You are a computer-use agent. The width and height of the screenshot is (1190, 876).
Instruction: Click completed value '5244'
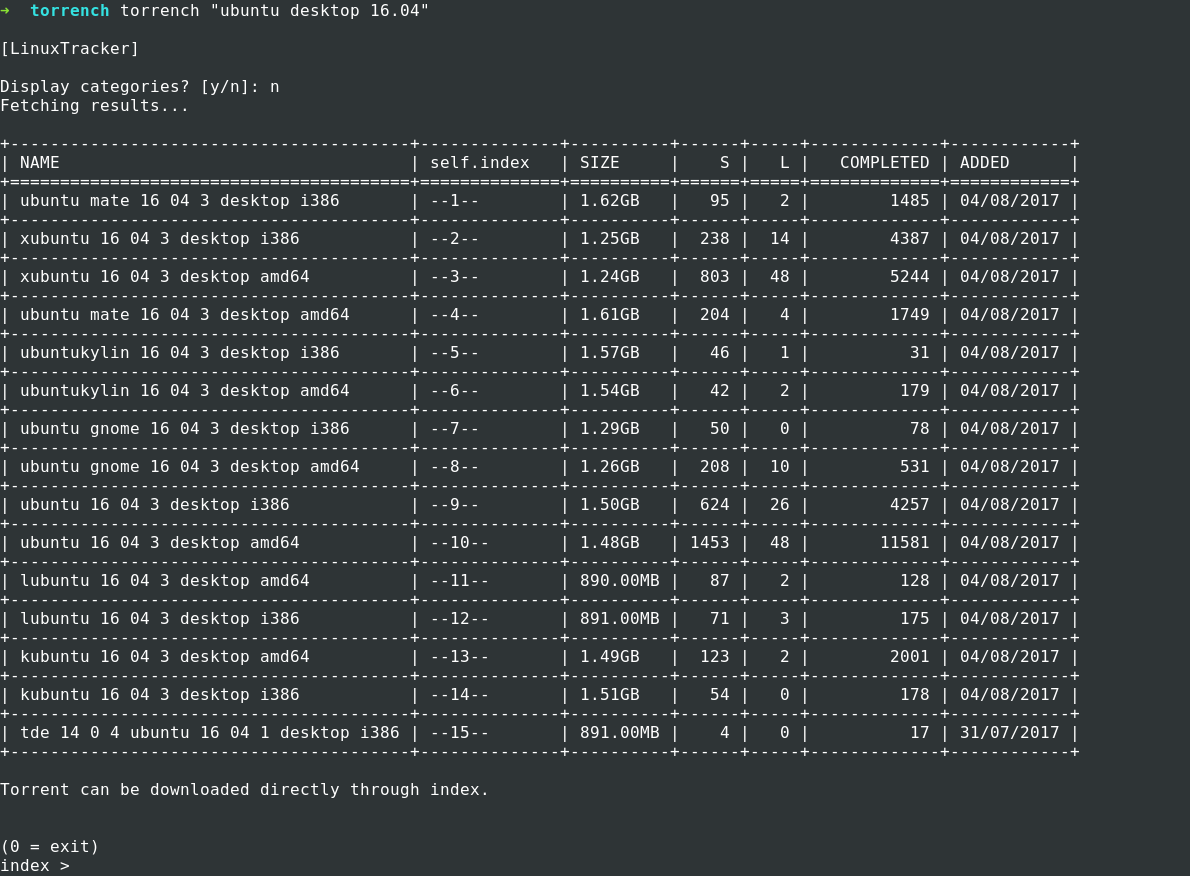[x=910, y=277]
